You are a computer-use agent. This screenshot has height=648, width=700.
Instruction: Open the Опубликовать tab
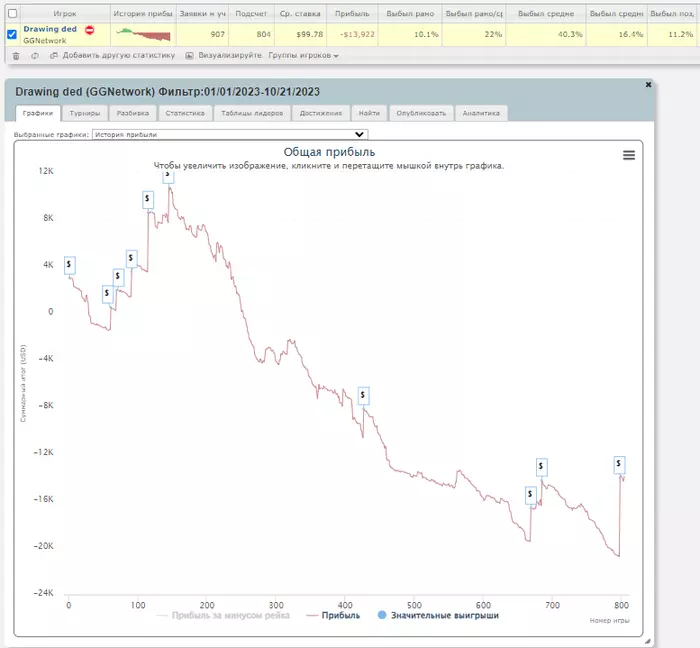pyautogui.click(x=421, y=113)
